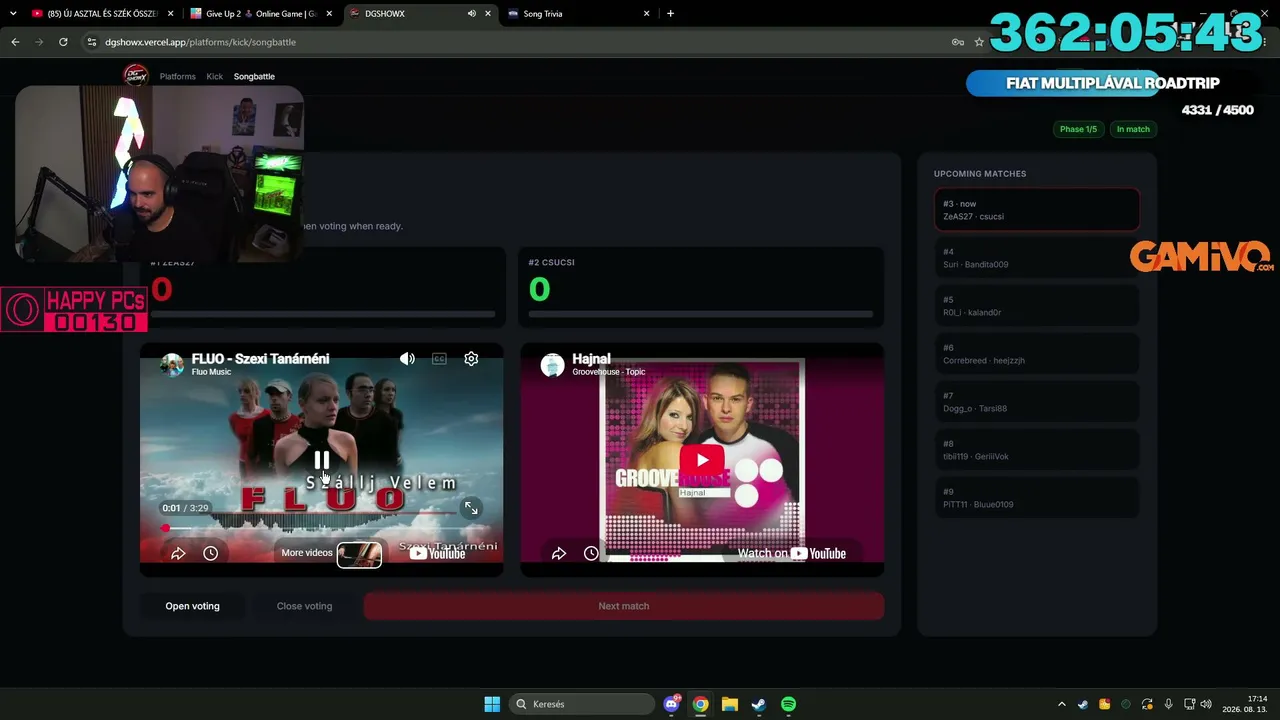The image size is (1280, 720).
Task: Click Watch on YouTube for Hajnal
Action: pyautogui.click(x=792, y=553)
